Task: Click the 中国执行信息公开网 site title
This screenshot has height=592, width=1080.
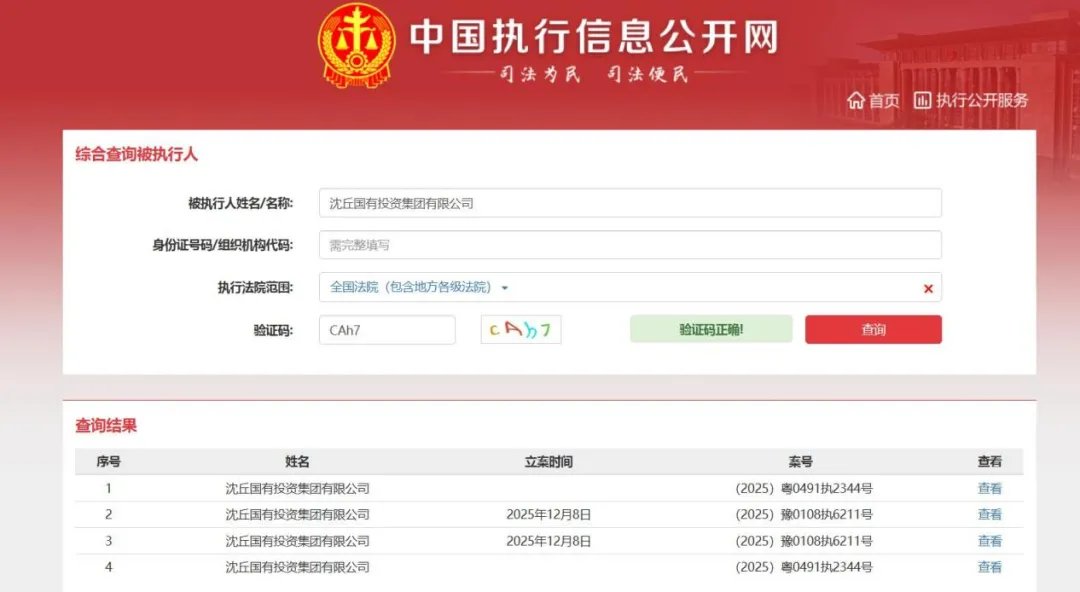Action: [594, 37]
